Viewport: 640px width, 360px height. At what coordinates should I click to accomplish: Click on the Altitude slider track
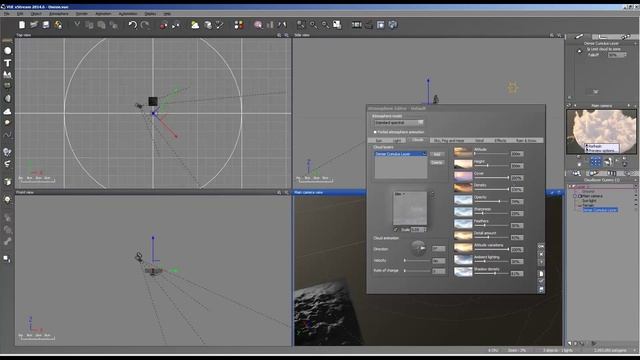coord(491,154)
